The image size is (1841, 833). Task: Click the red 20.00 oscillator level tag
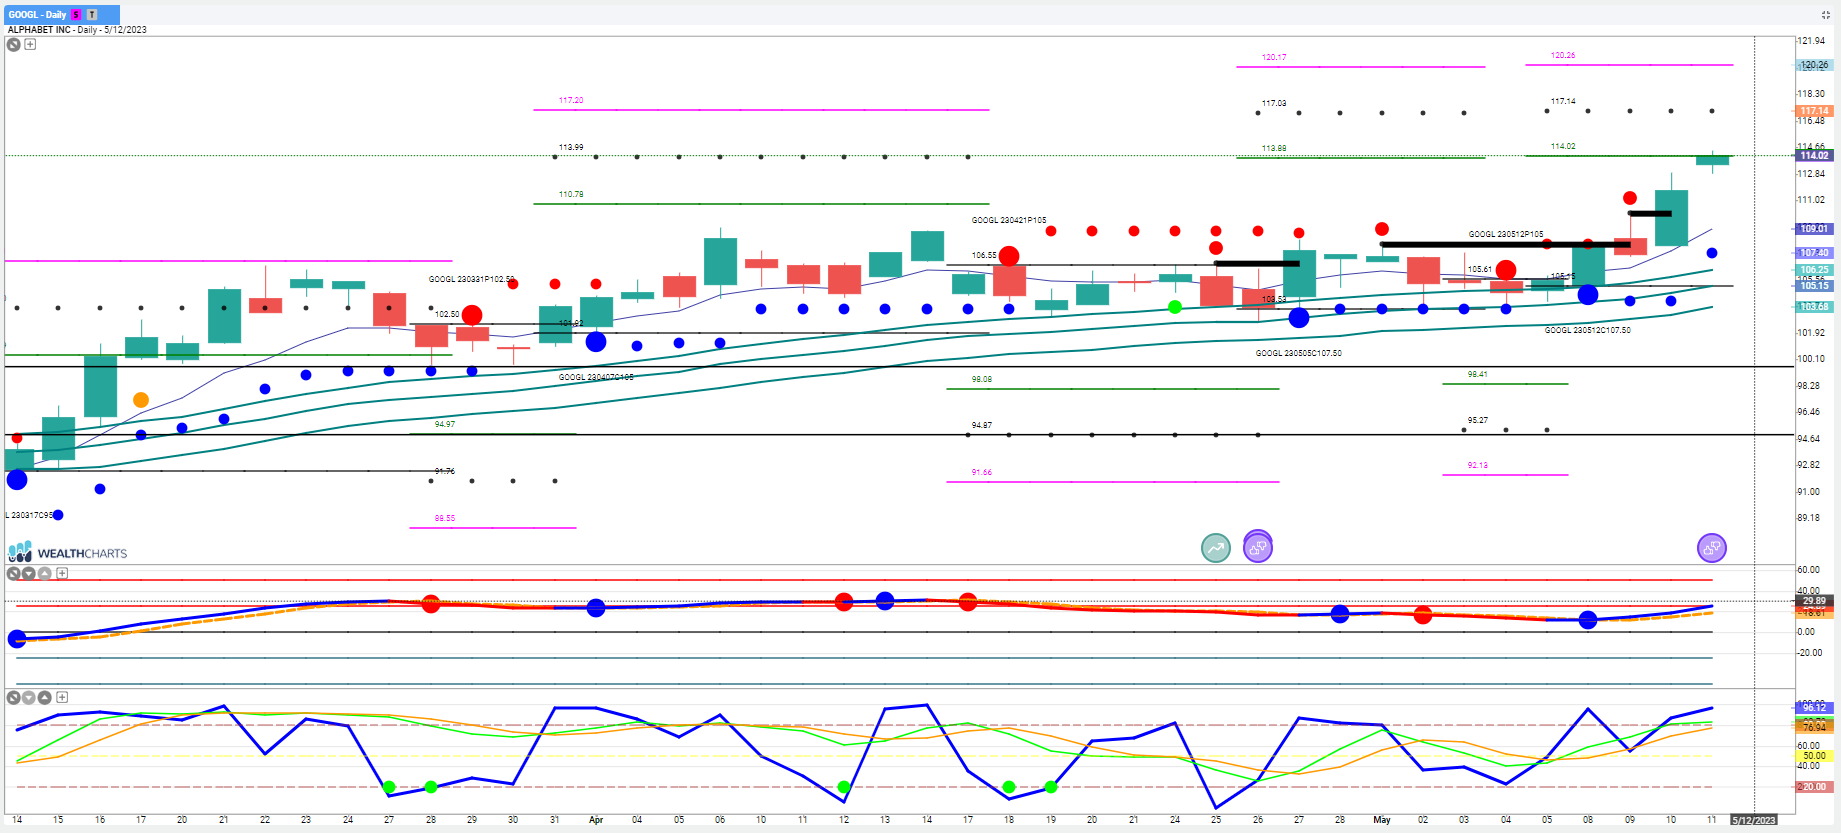[x=1814, y=787]
